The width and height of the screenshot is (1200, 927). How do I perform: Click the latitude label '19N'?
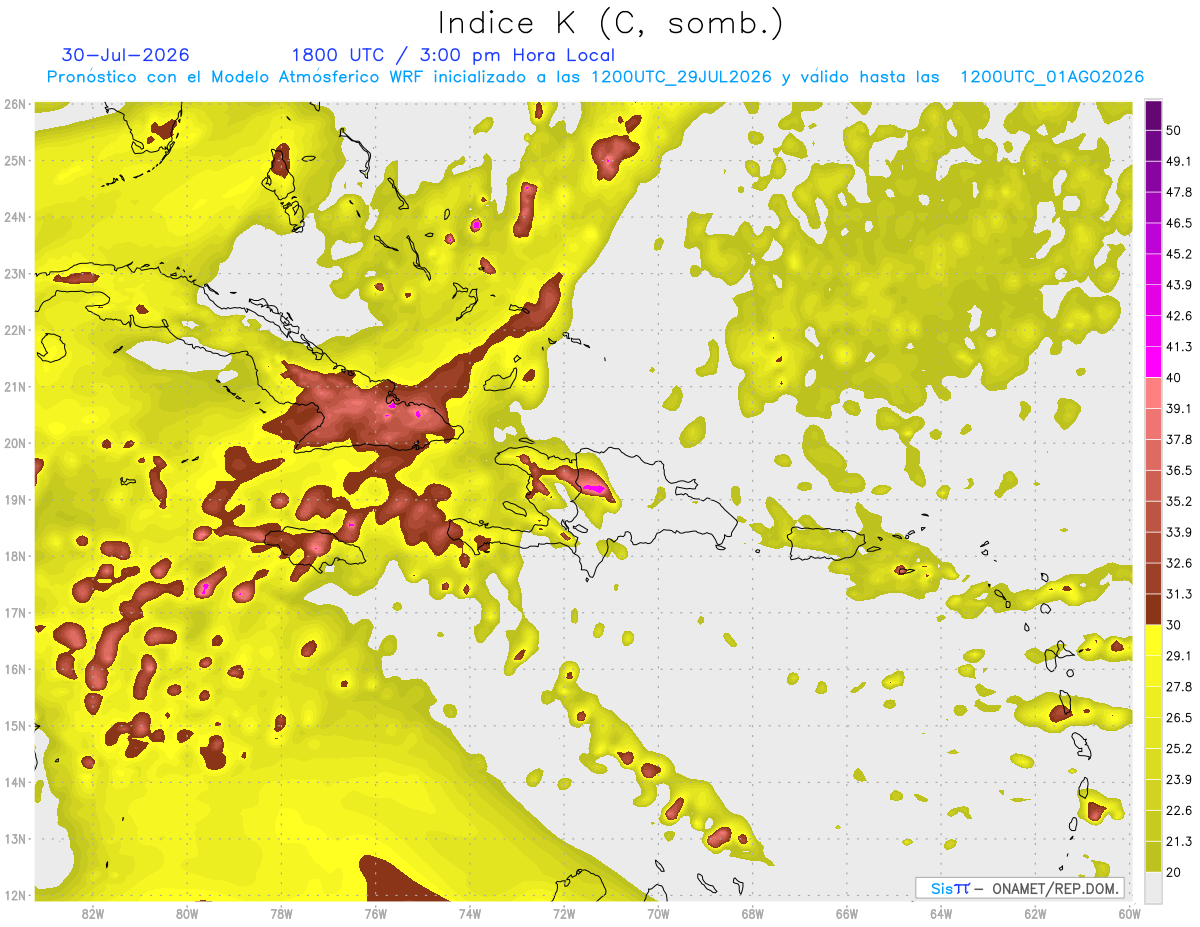pyautogui.click(x=14, y=499)
